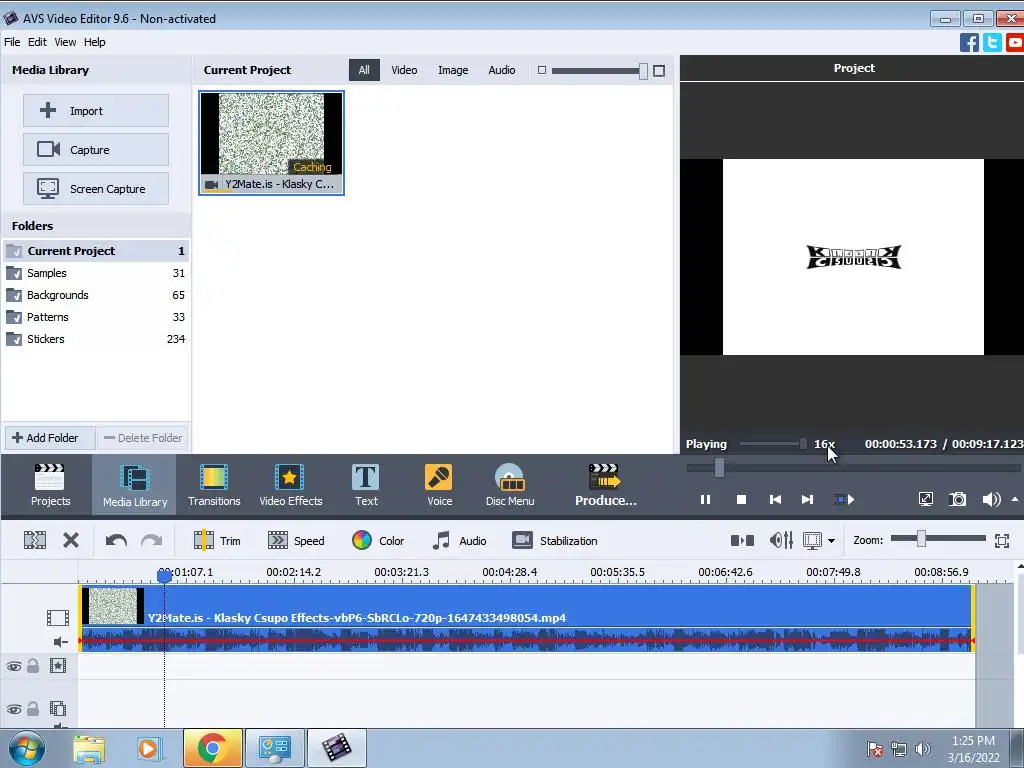Filter media by Video tab

[404, 70]
